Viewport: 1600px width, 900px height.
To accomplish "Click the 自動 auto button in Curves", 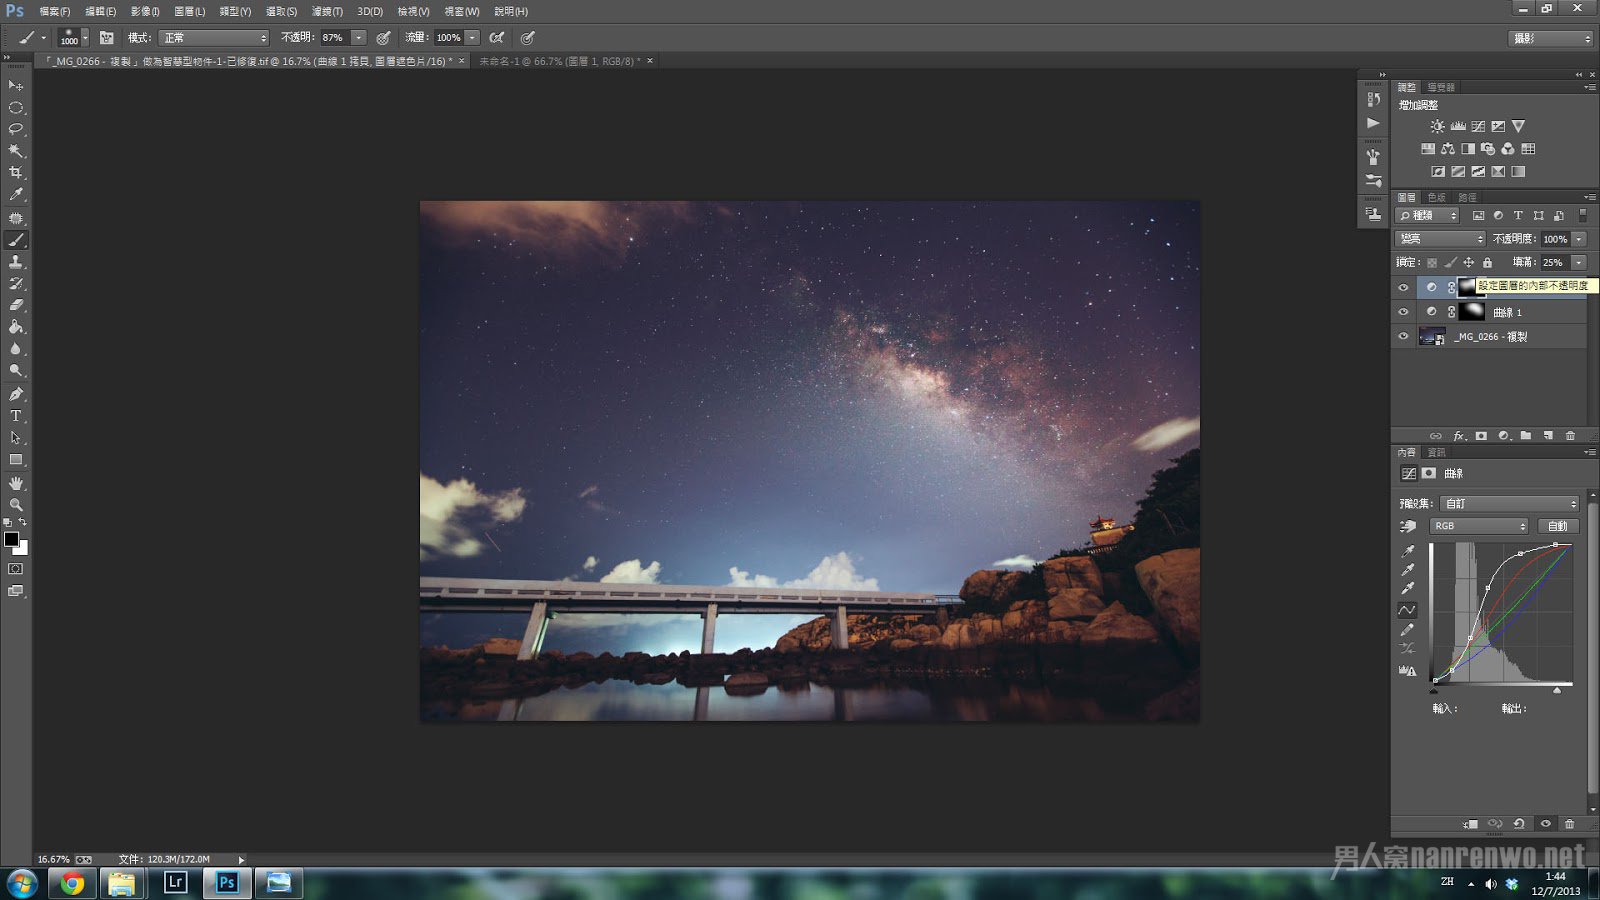I will (x=1557, y=526).
